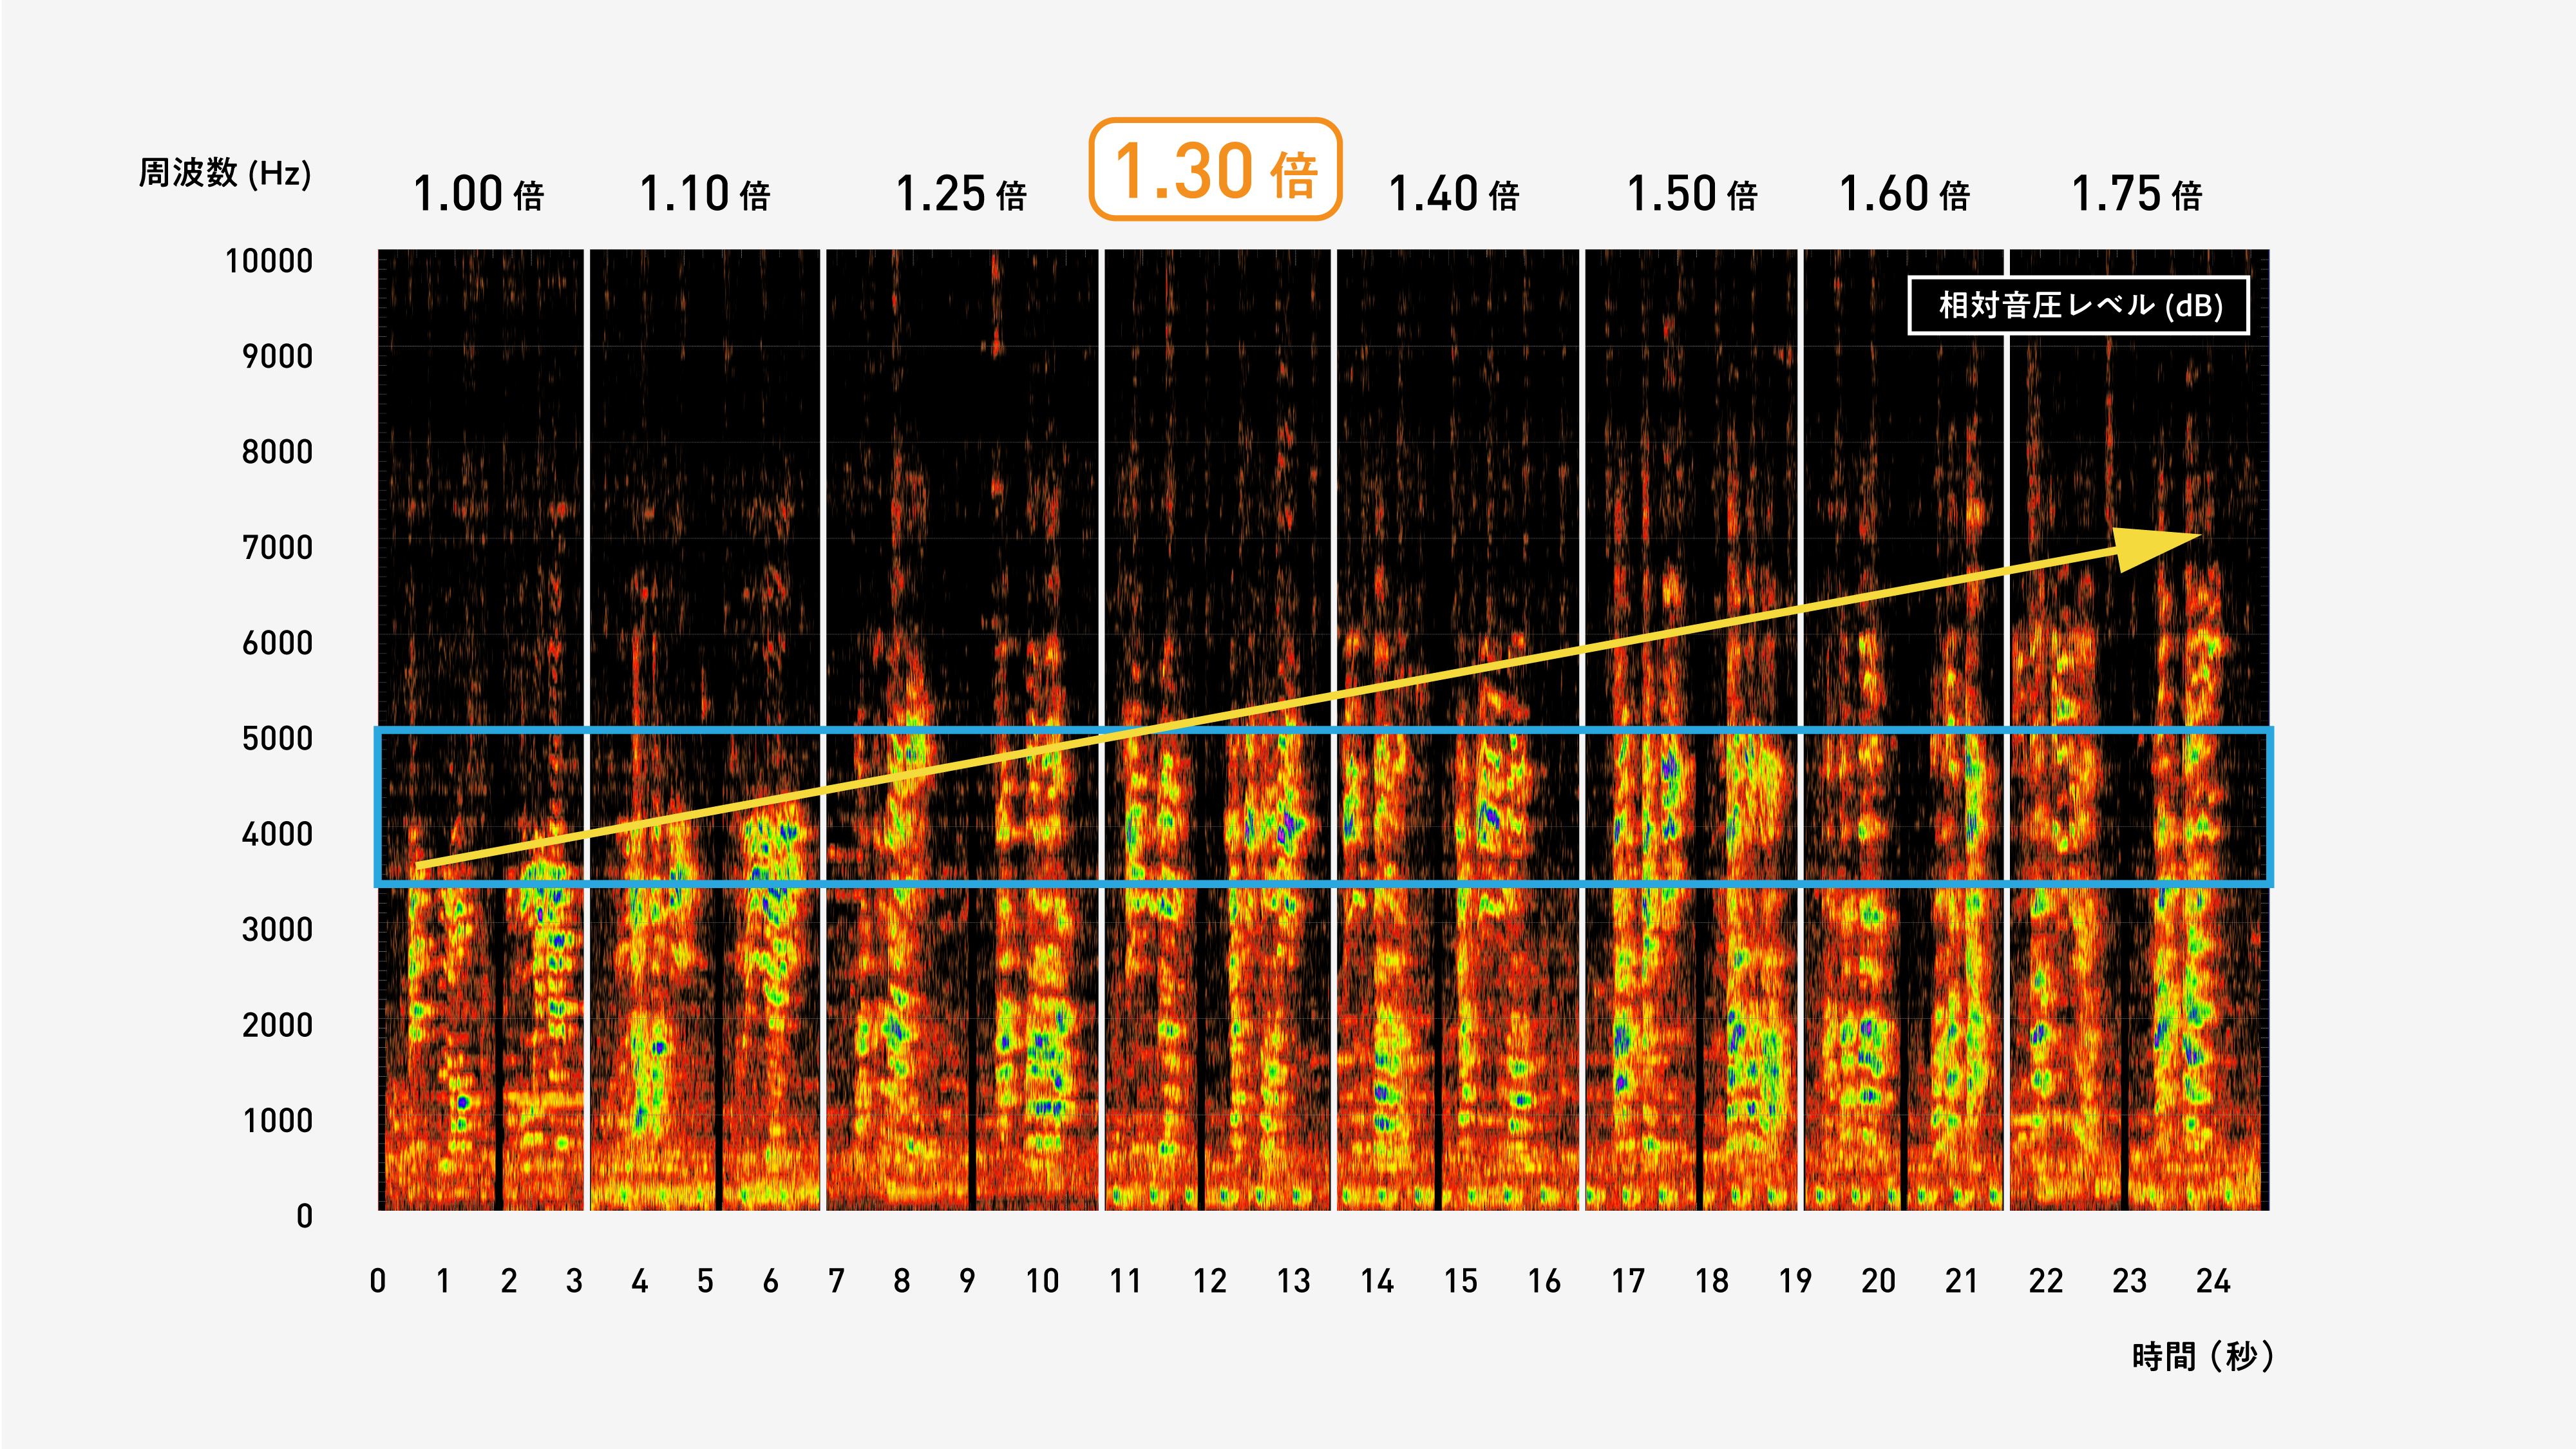Click the 相対音圧レベル (dB) legend box
This screenshot has width=2576, height=1449.
(2079, 305)
